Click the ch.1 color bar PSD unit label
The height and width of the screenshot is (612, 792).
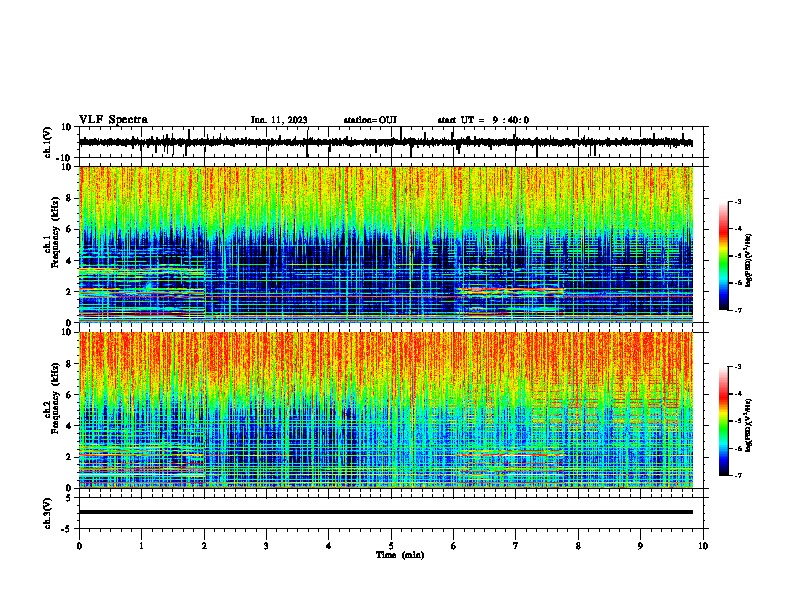(x=748, y=260)
